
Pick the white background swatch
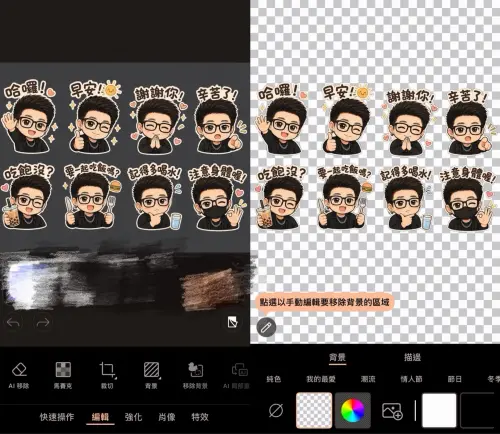[x=439, y=410]
